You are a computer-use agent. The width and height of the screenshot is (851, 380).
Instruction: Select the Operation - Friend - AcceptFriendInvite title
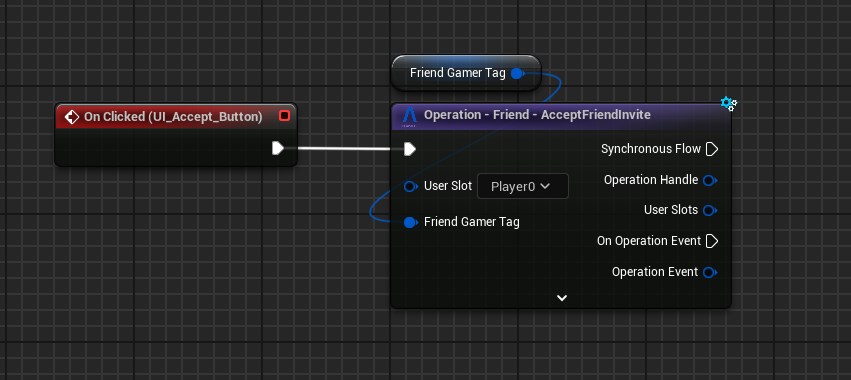pos(537,115)
